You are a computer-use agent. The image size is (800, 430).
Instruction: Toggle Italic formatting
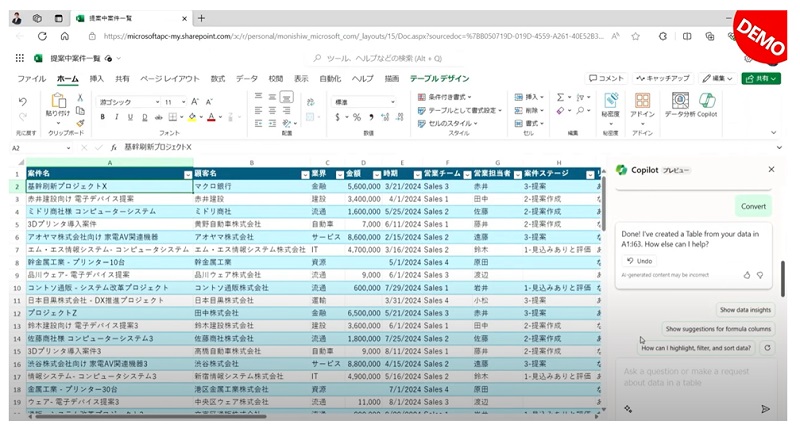tap(116, 117)
